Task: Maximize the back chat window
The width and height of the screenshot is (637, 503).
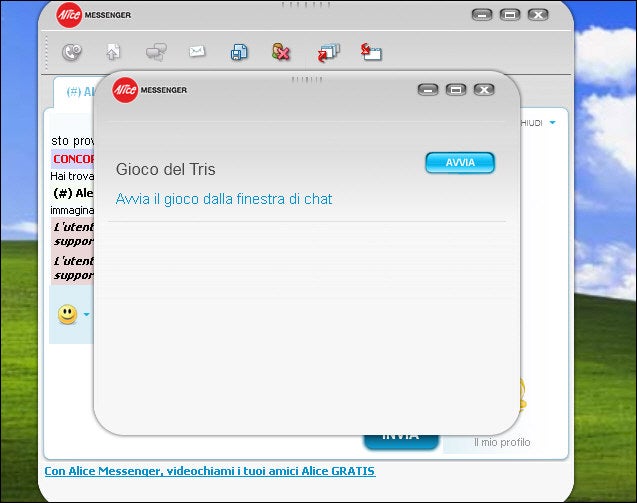Action: tap(510, 15)
